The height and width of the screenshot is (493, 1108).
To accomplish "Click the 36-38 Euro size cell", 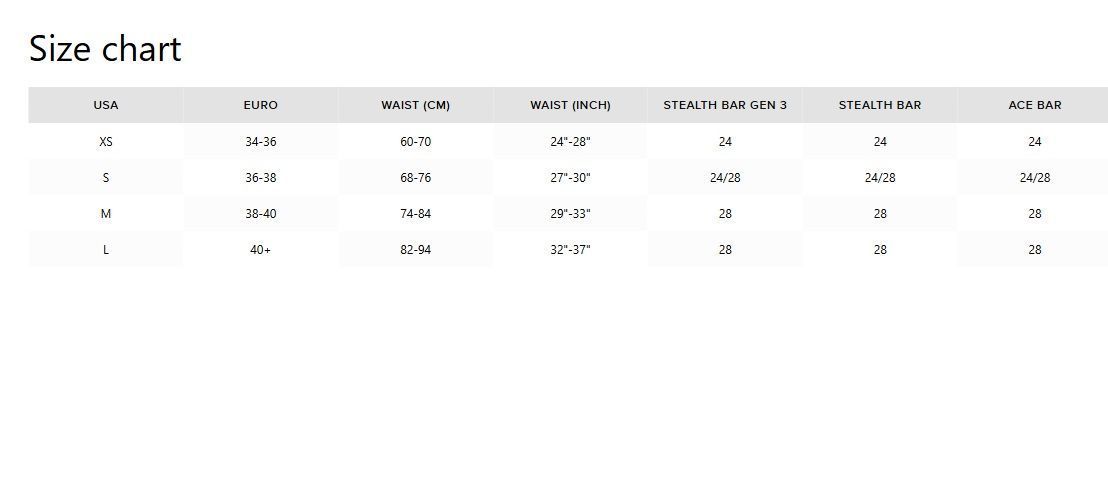I will pos(260,178).
